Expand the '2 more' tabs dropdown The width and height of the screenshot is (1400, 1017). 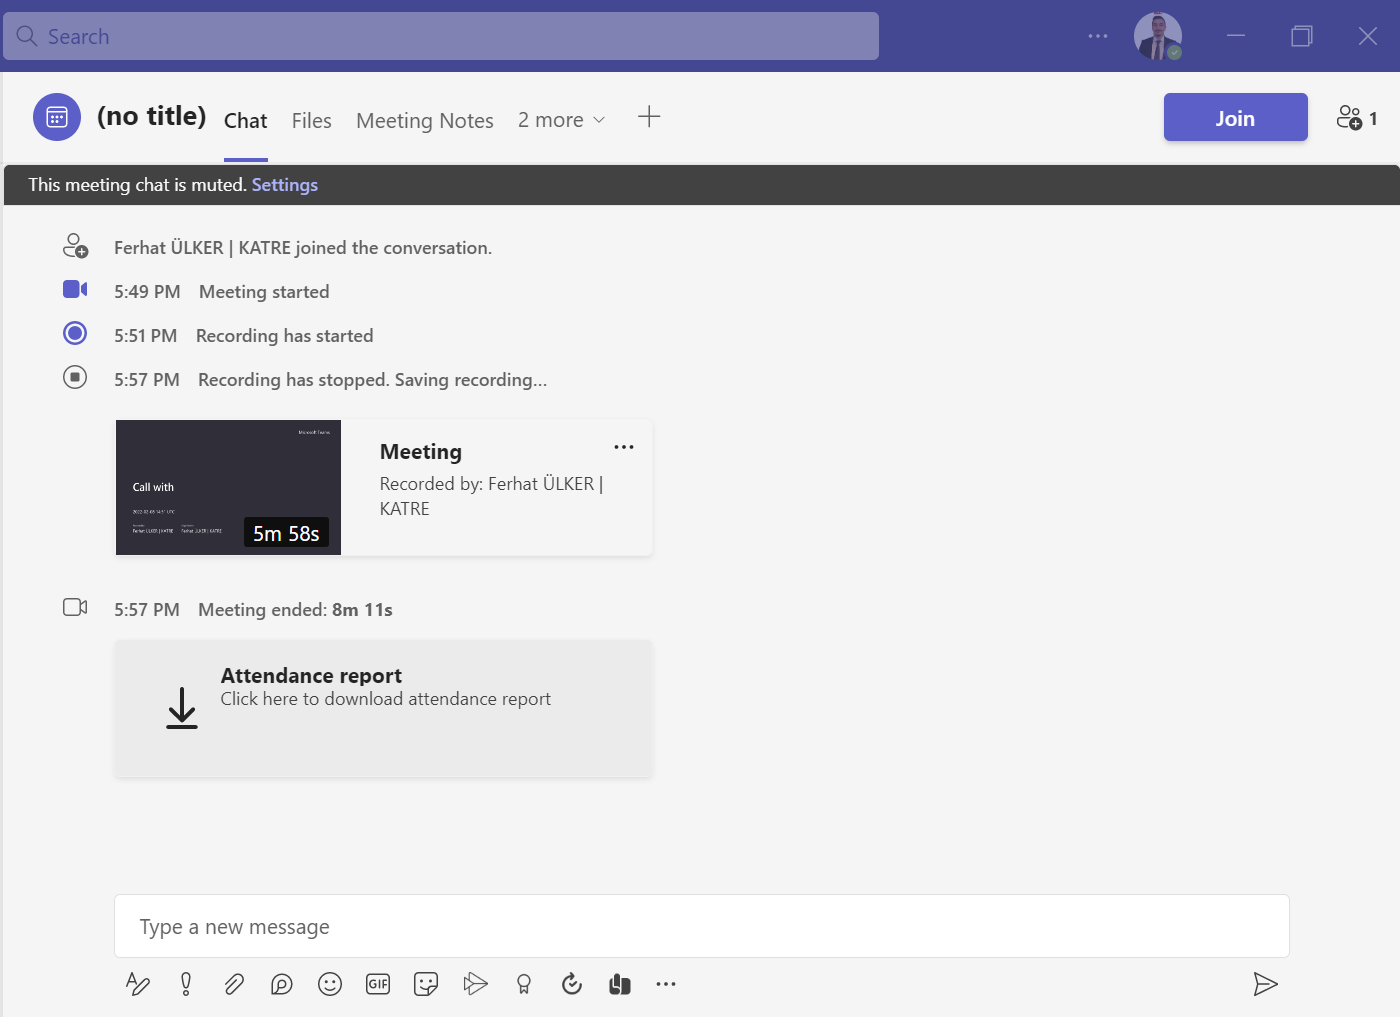tap(562, 120)
